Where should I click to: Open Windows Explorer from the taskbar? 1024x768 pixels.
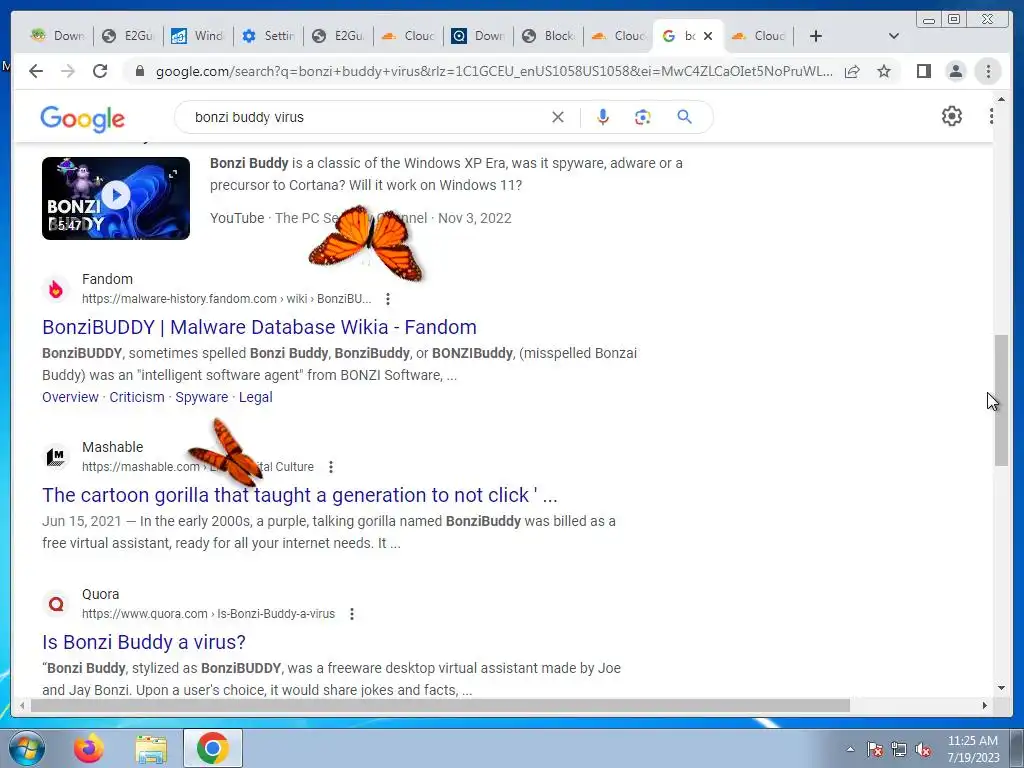(151, 748)
